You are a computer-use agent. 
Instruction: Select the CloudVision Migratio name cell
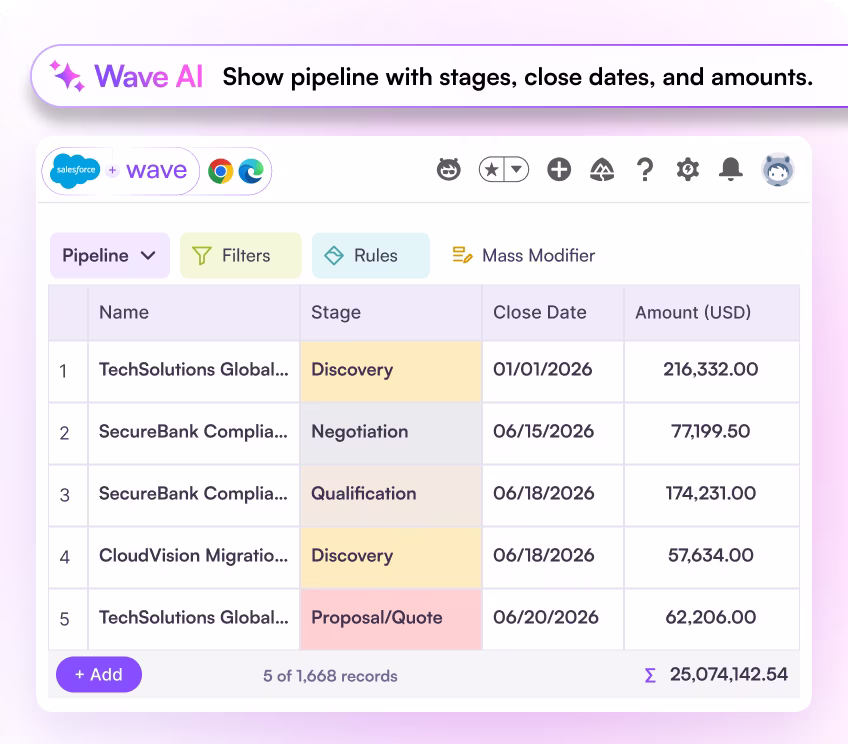point(194,557)
